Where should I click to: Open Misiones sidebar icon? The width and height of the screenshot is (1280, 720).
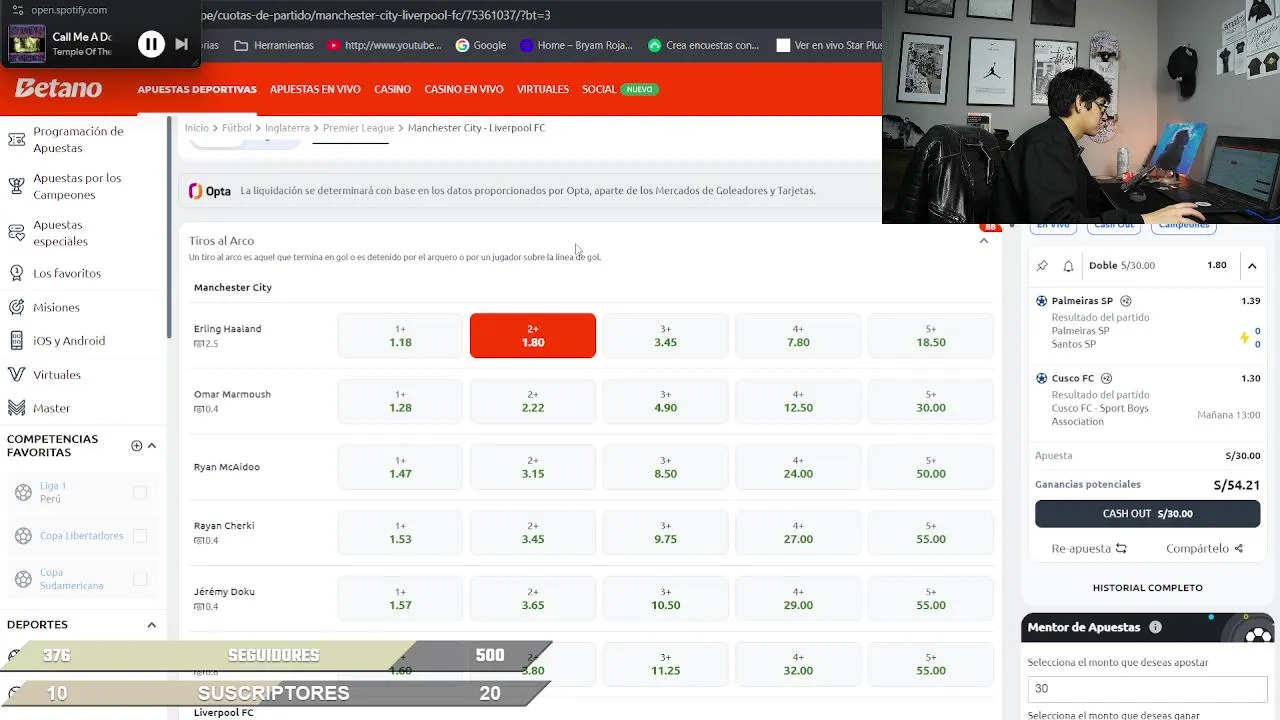click(16, 307)
